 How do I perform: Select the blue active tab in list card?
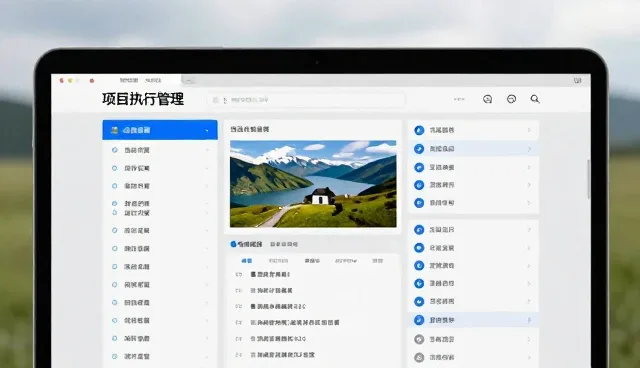tap(247, 261)
